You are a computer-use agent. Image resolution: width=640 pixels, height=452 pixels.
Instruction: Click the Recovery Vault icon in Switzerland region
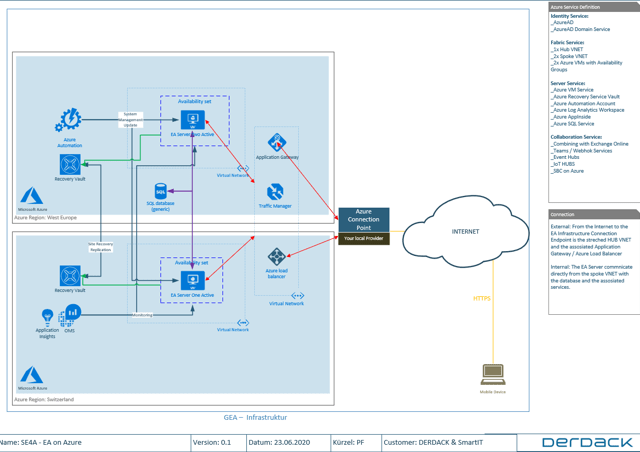[x=70, y=276]
